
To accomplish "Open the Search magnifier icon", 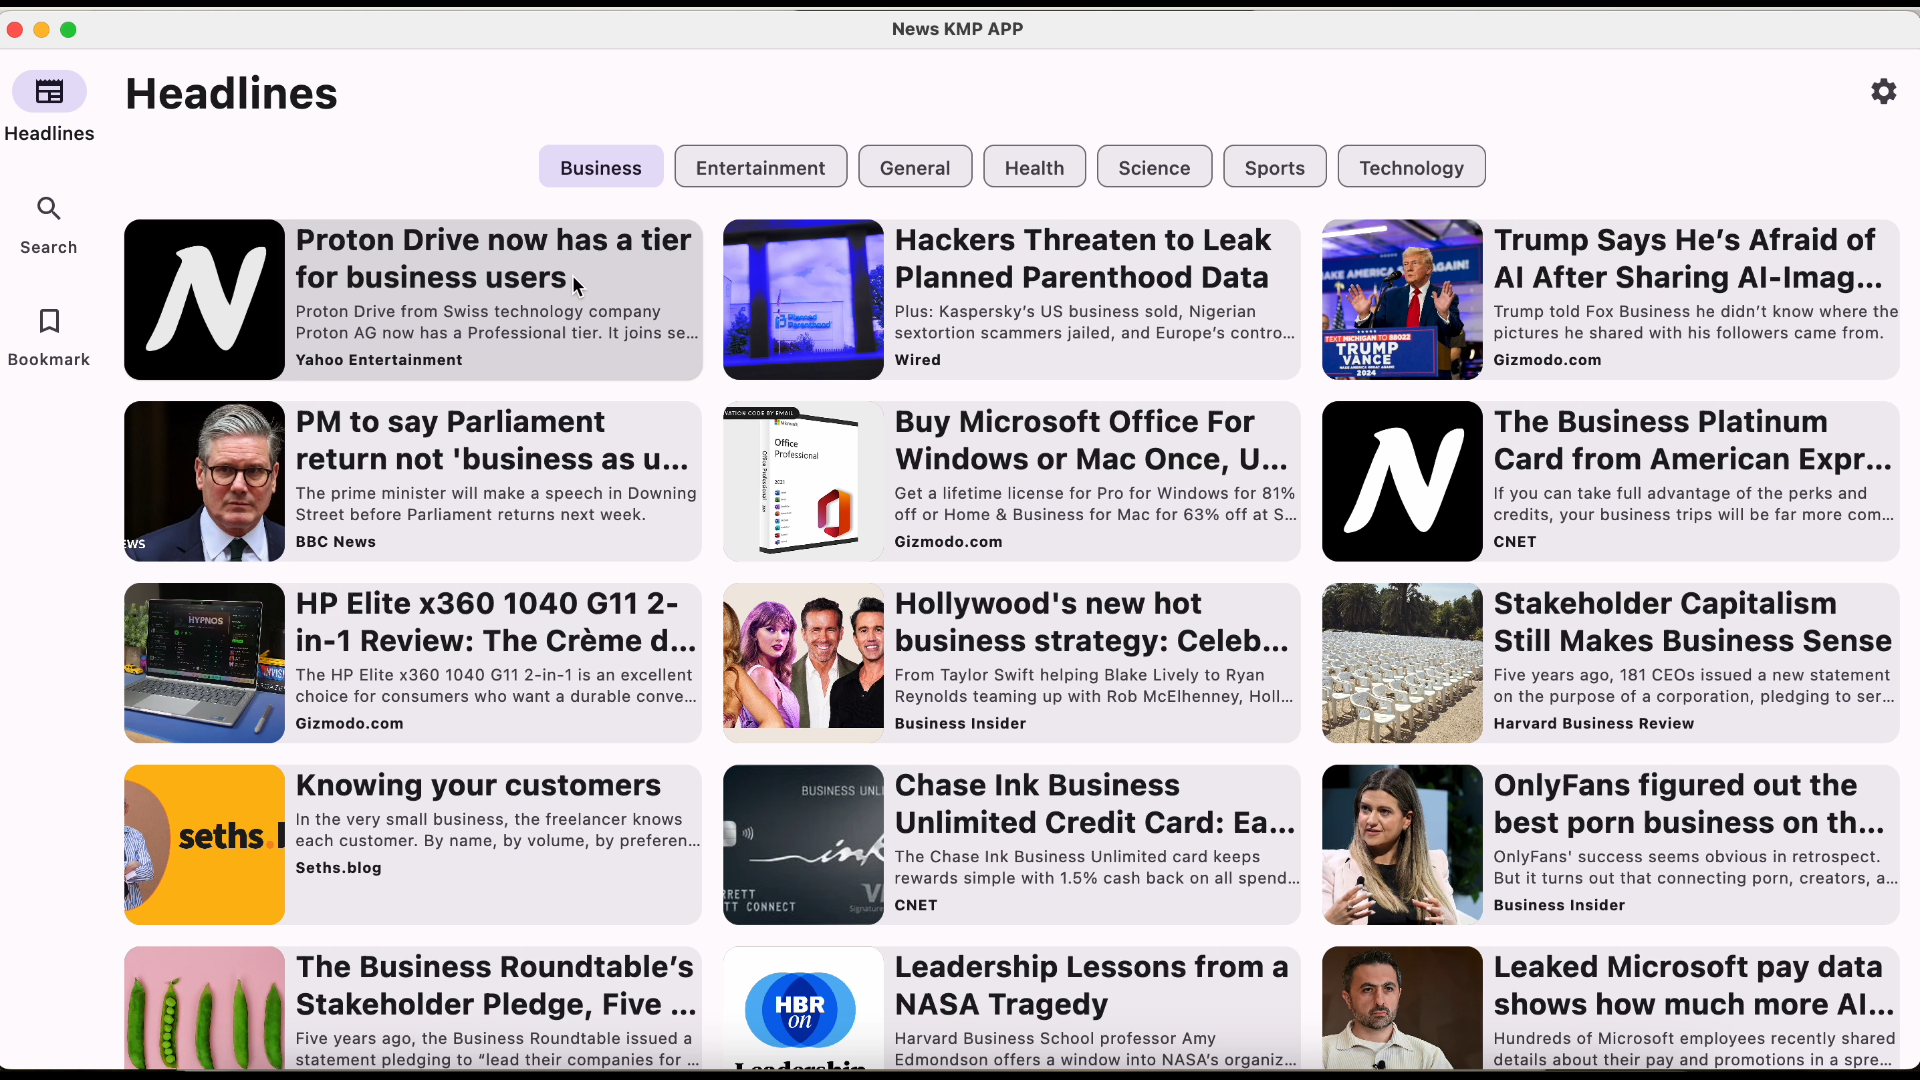I will (x=49, y=208).
